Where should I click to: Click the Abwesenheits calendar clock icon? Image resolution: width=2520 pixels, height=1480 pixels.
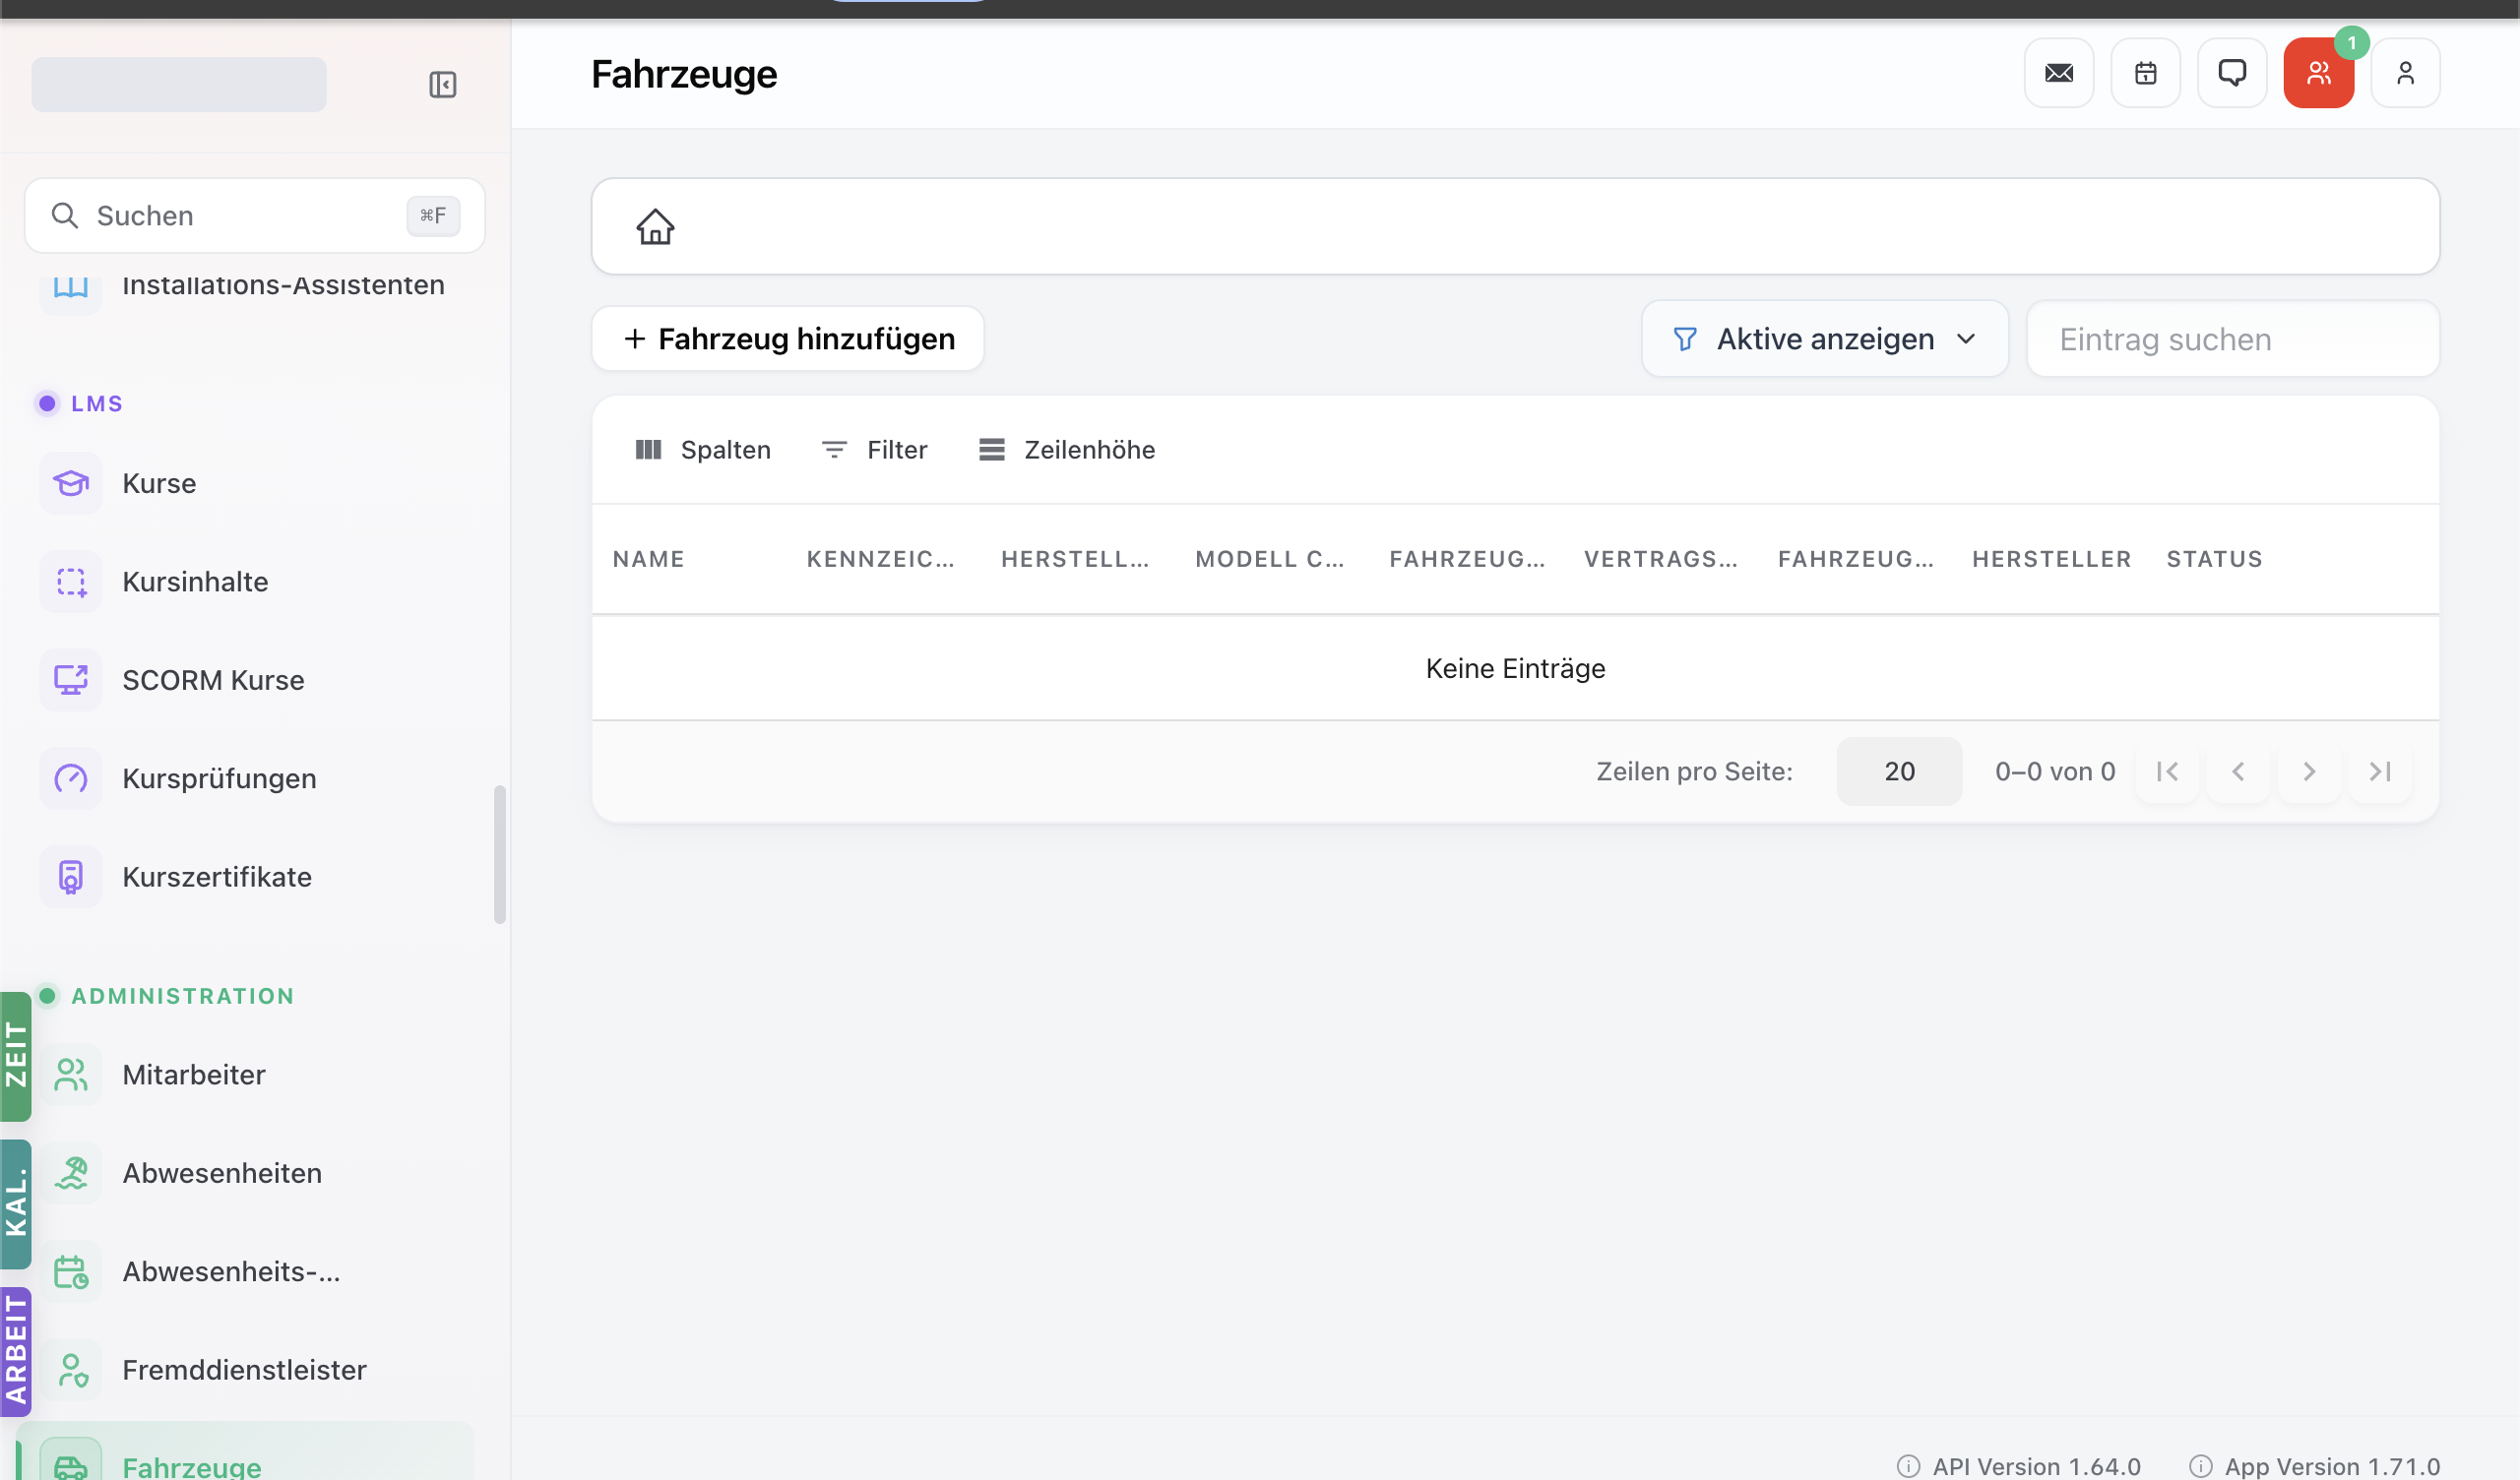[71, 1272]
